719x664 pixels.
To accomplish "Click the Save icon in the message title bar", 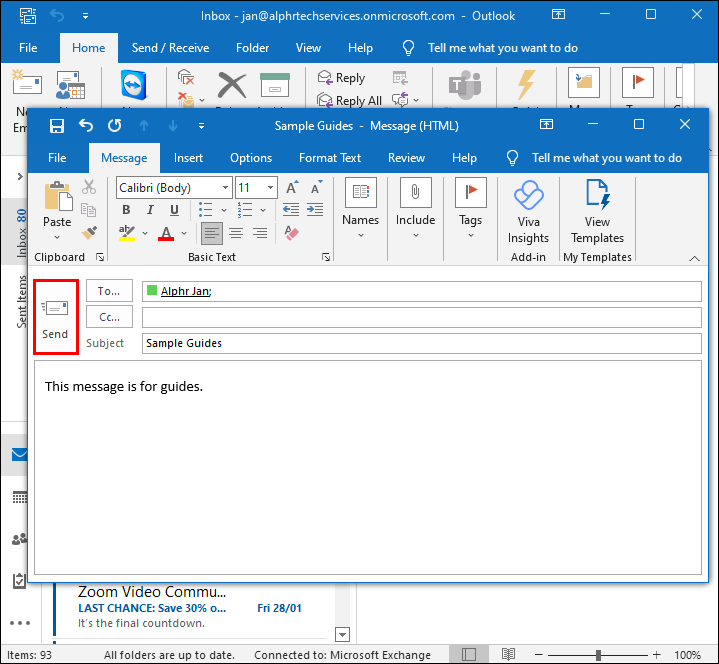I will (56, 126).
